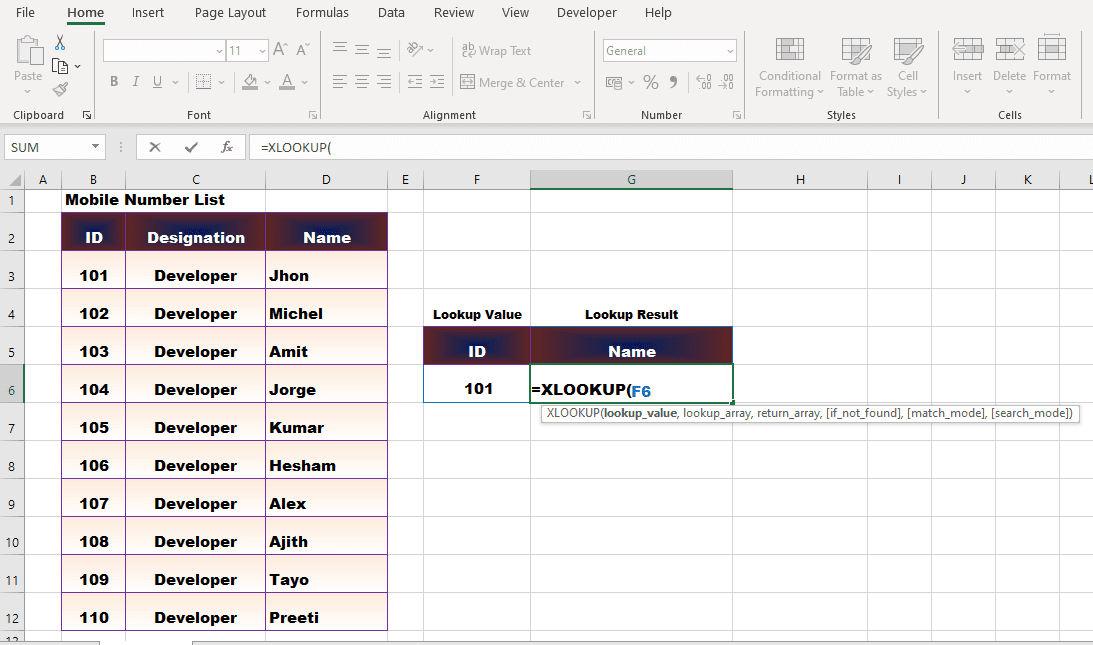
Task: Click Delete cells button
Action: coord(1009,66)
